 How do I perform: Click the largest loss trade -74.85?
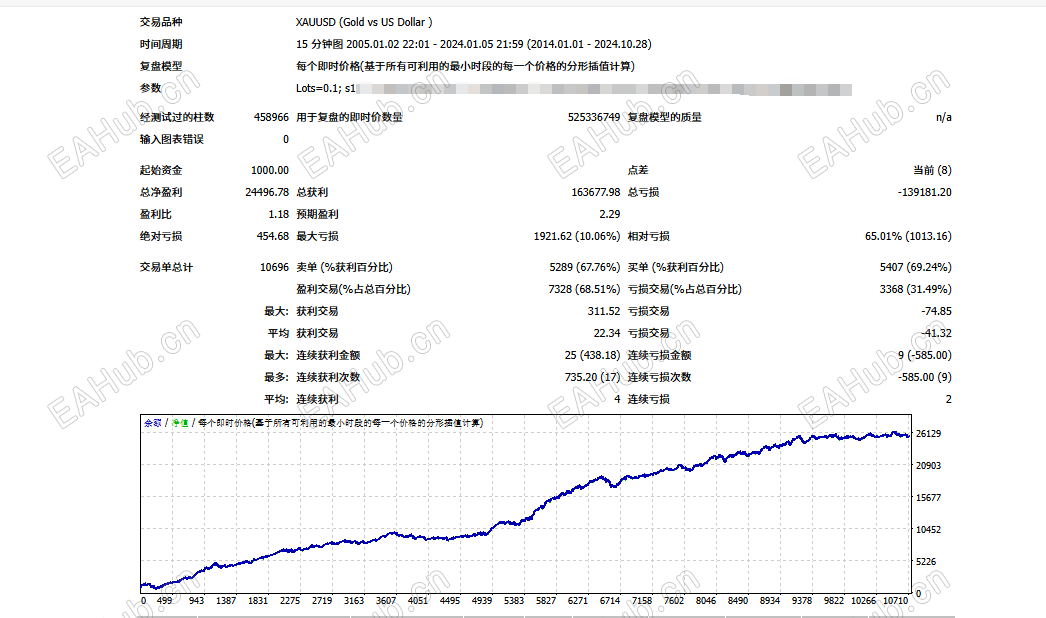tap(937, 311)
